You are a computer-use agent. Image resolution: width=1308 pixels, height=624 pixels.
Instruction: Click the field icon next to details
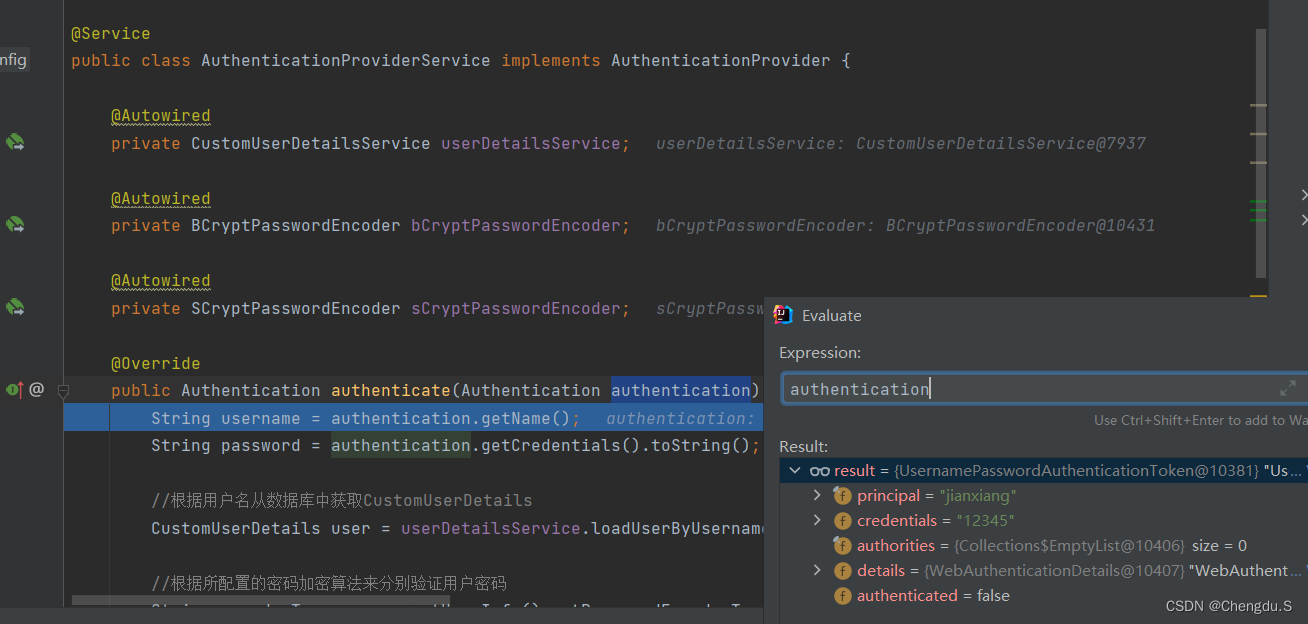coord(842,571)
